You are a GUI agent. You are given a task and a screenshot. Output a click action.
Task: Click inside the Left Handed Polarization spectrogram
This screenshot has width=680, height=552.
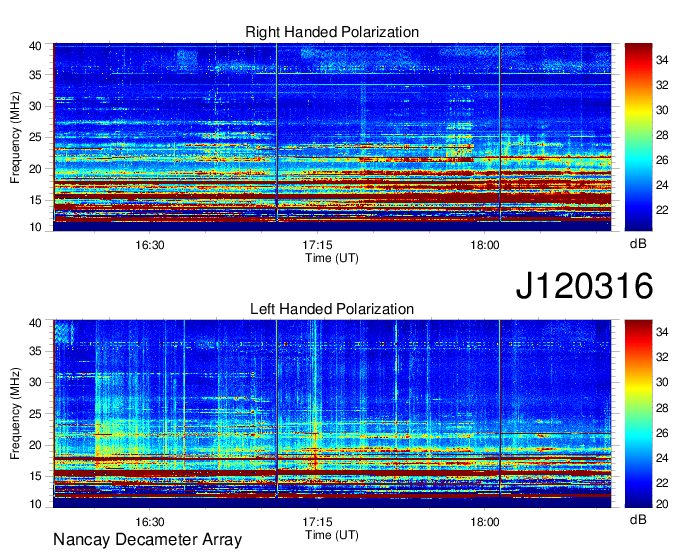point(332,414)
